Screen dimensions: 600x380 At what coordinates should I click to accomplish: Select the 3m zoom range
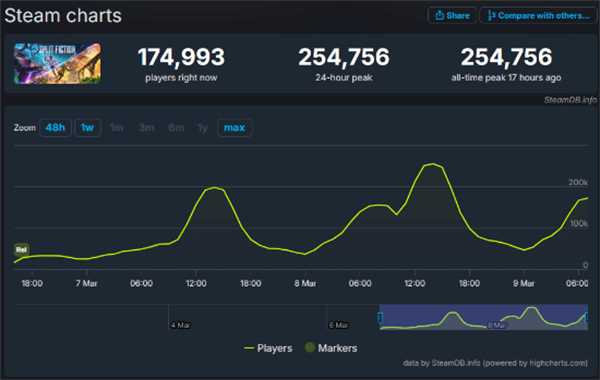pos(147,127)
